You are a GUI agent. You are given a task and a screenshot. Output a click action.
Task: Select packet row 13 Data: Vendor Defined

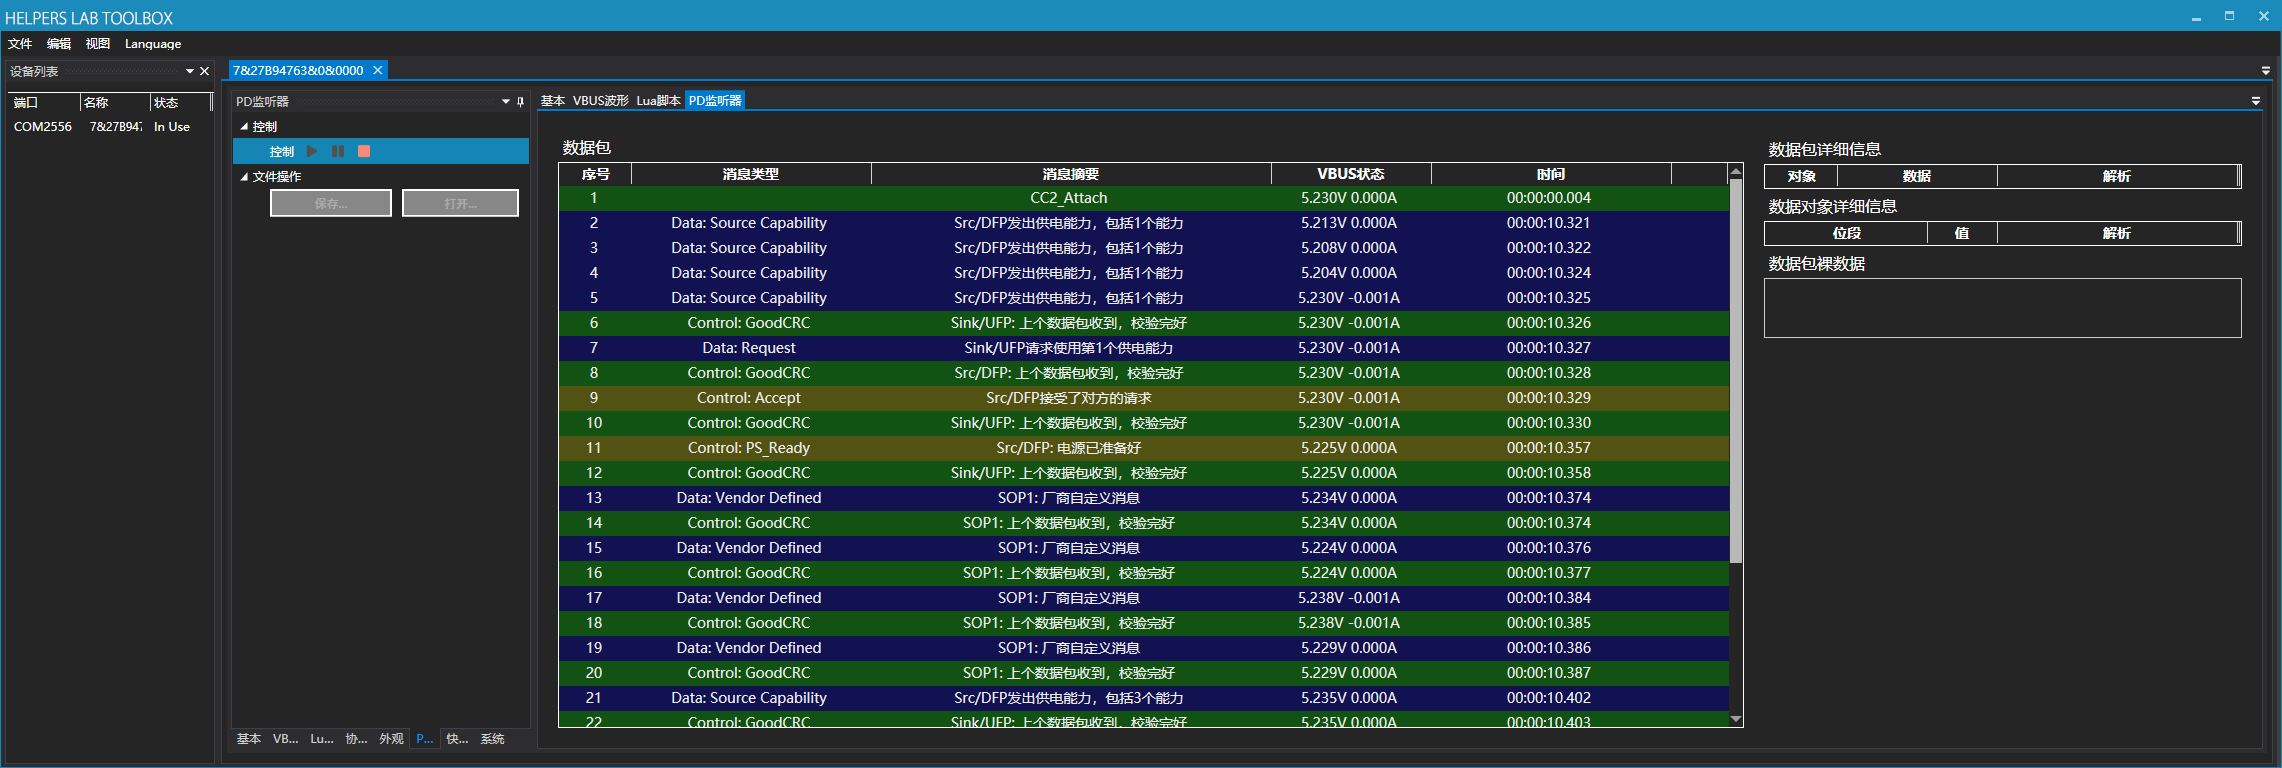pyautogui.click(x=1144, y=498)
